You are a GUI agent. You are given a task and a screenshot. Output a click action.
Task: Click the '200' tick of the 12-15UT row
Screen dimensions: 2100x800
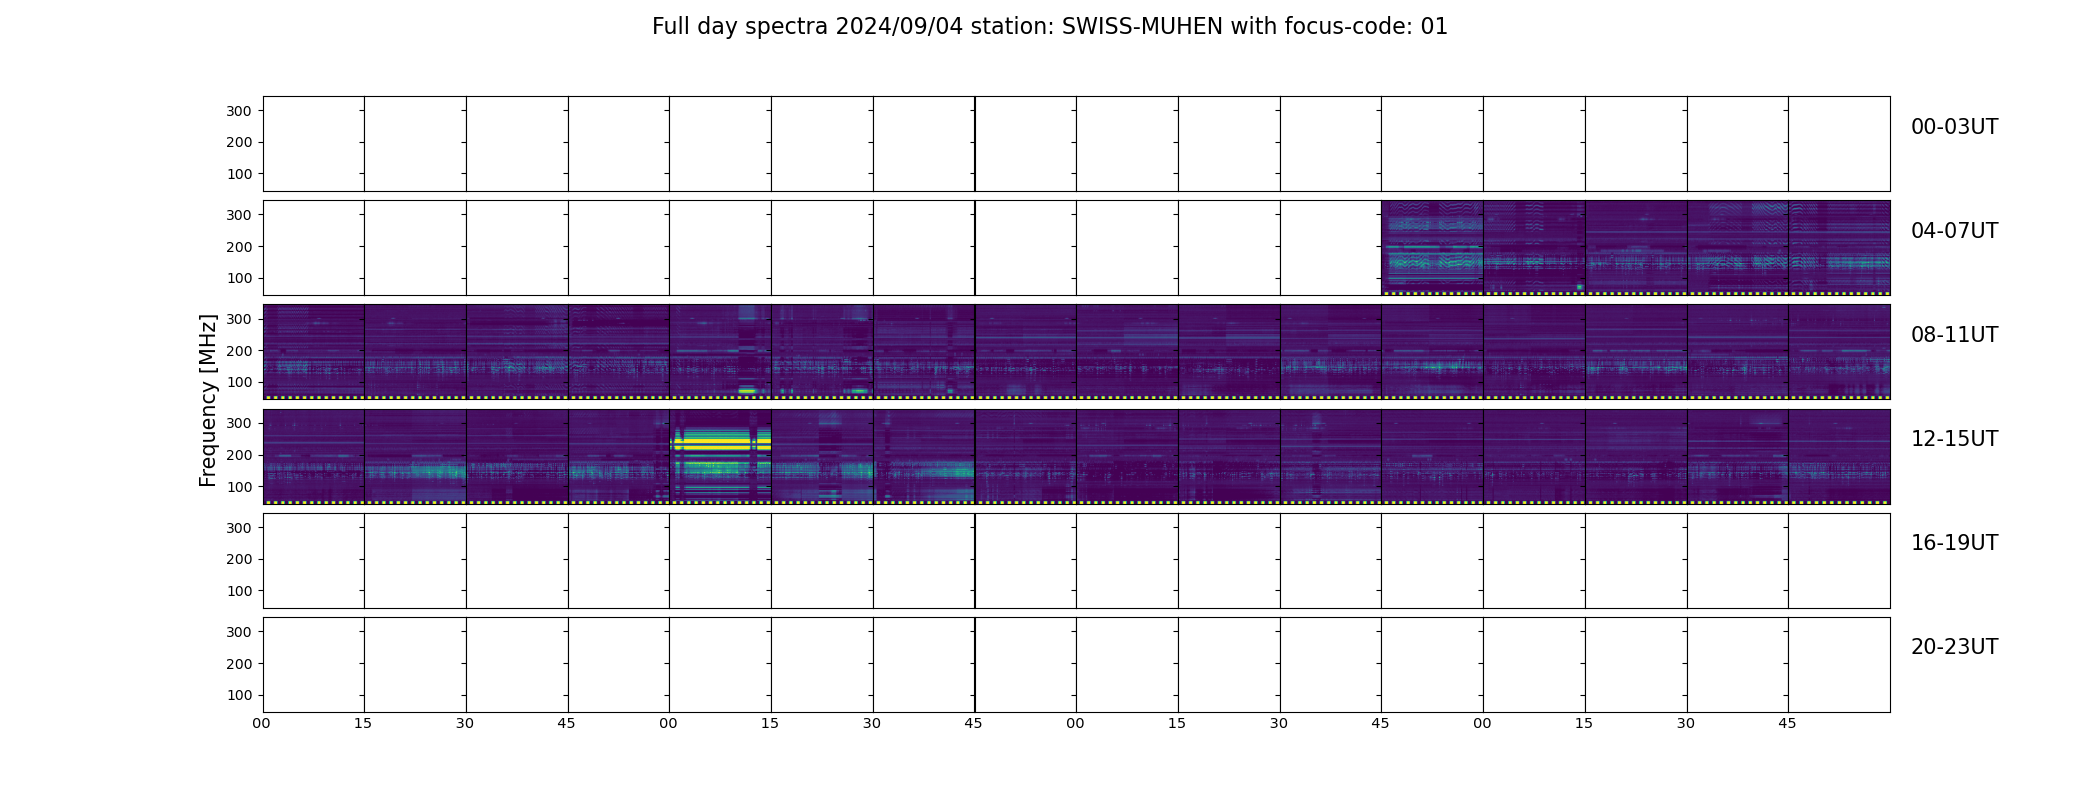[x=239, y=455]
